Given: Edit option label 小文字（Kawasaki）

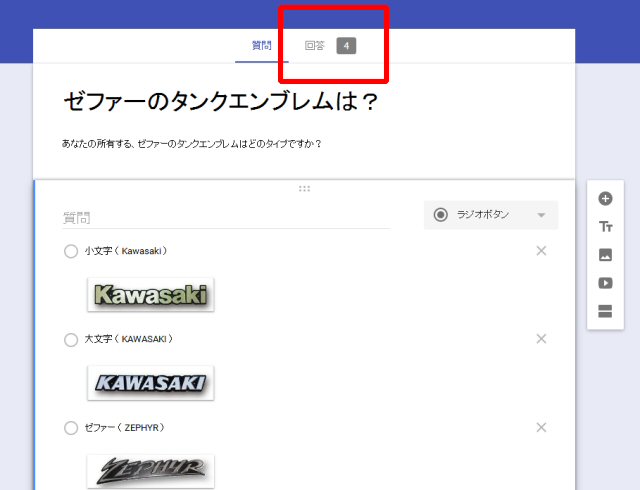Looking at the screenshot, I should point(126,251).
